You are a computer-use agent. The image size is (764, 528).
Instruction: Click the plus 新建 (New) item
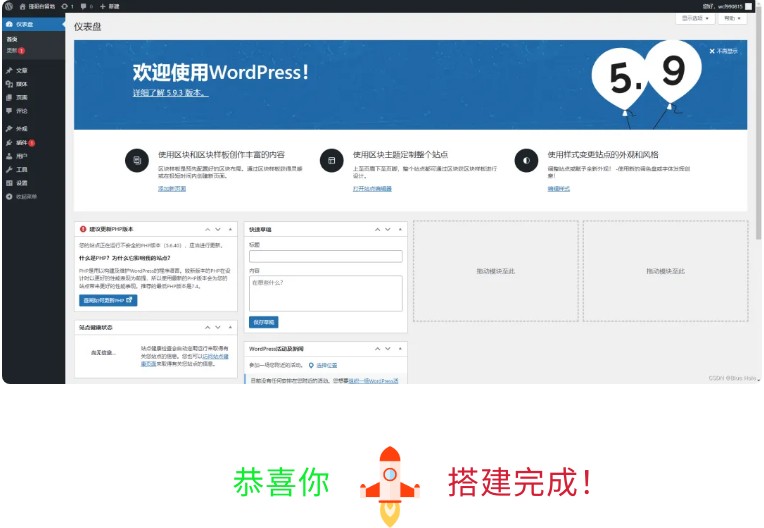[x=109, y=6]
